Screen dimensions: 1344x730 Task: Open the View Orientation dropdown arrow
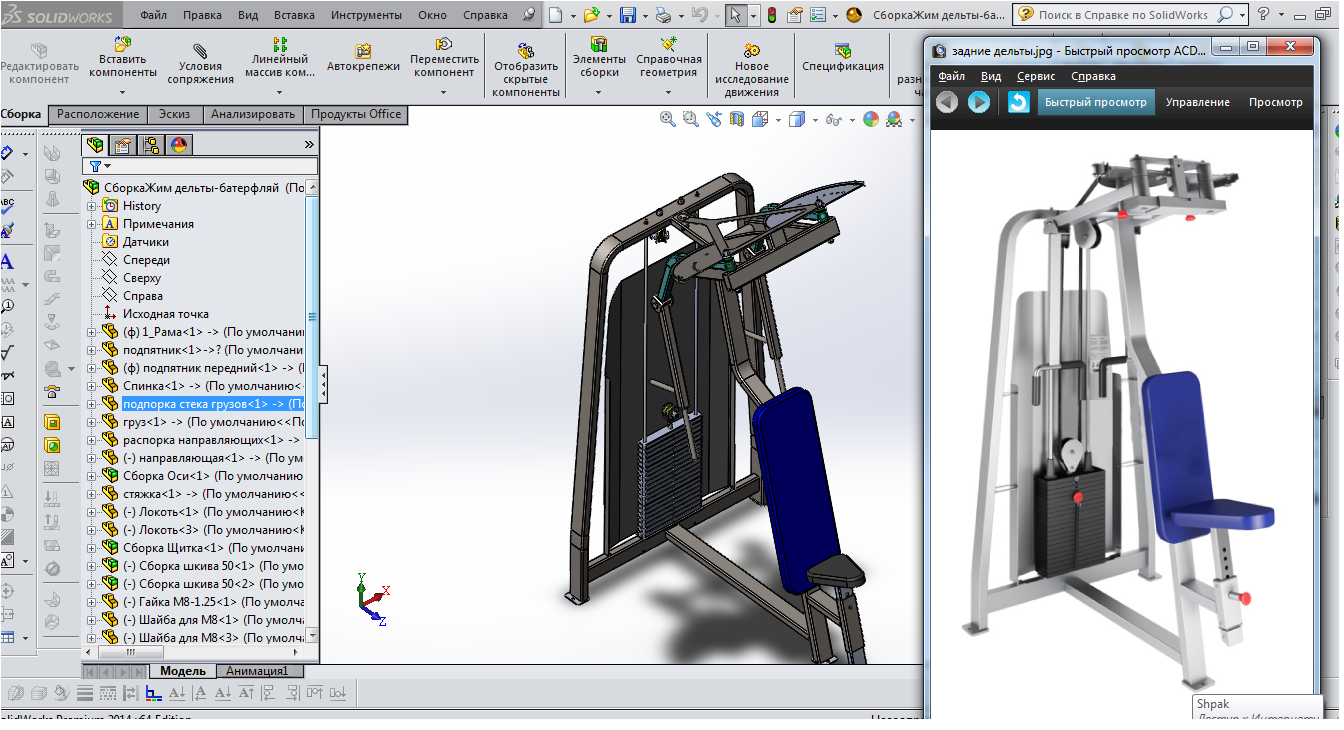click(x=778, y=118)
